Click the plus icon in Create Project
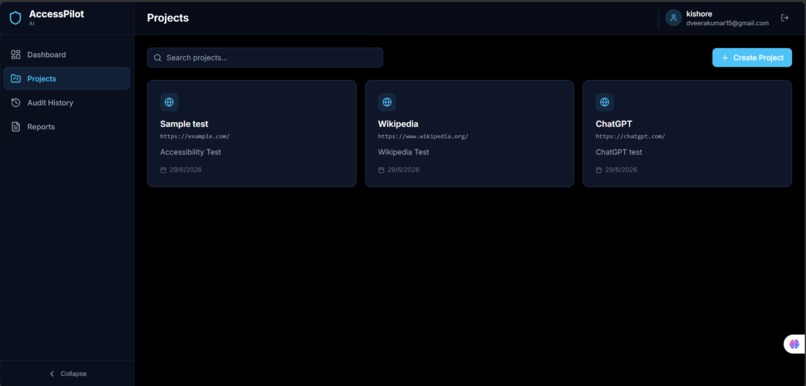 (x=725, y=58)
